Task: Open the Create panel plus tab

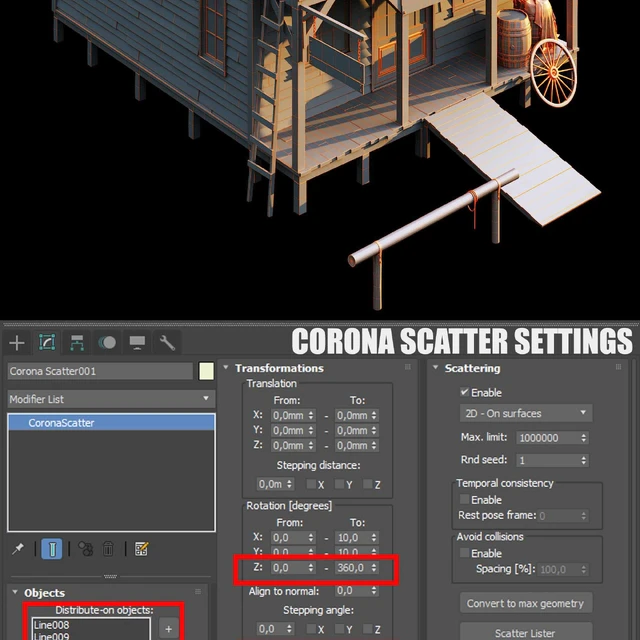Action: tap(17, 343)
